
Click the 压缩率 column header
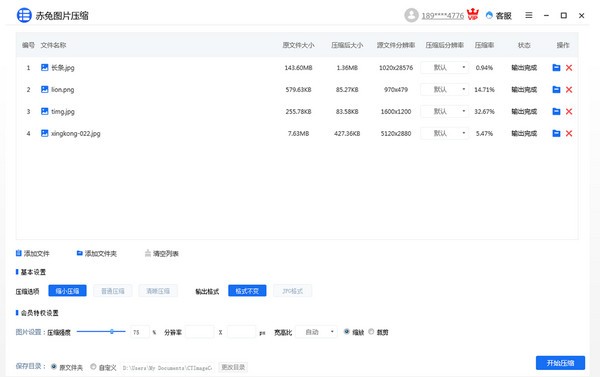point(484,45)
